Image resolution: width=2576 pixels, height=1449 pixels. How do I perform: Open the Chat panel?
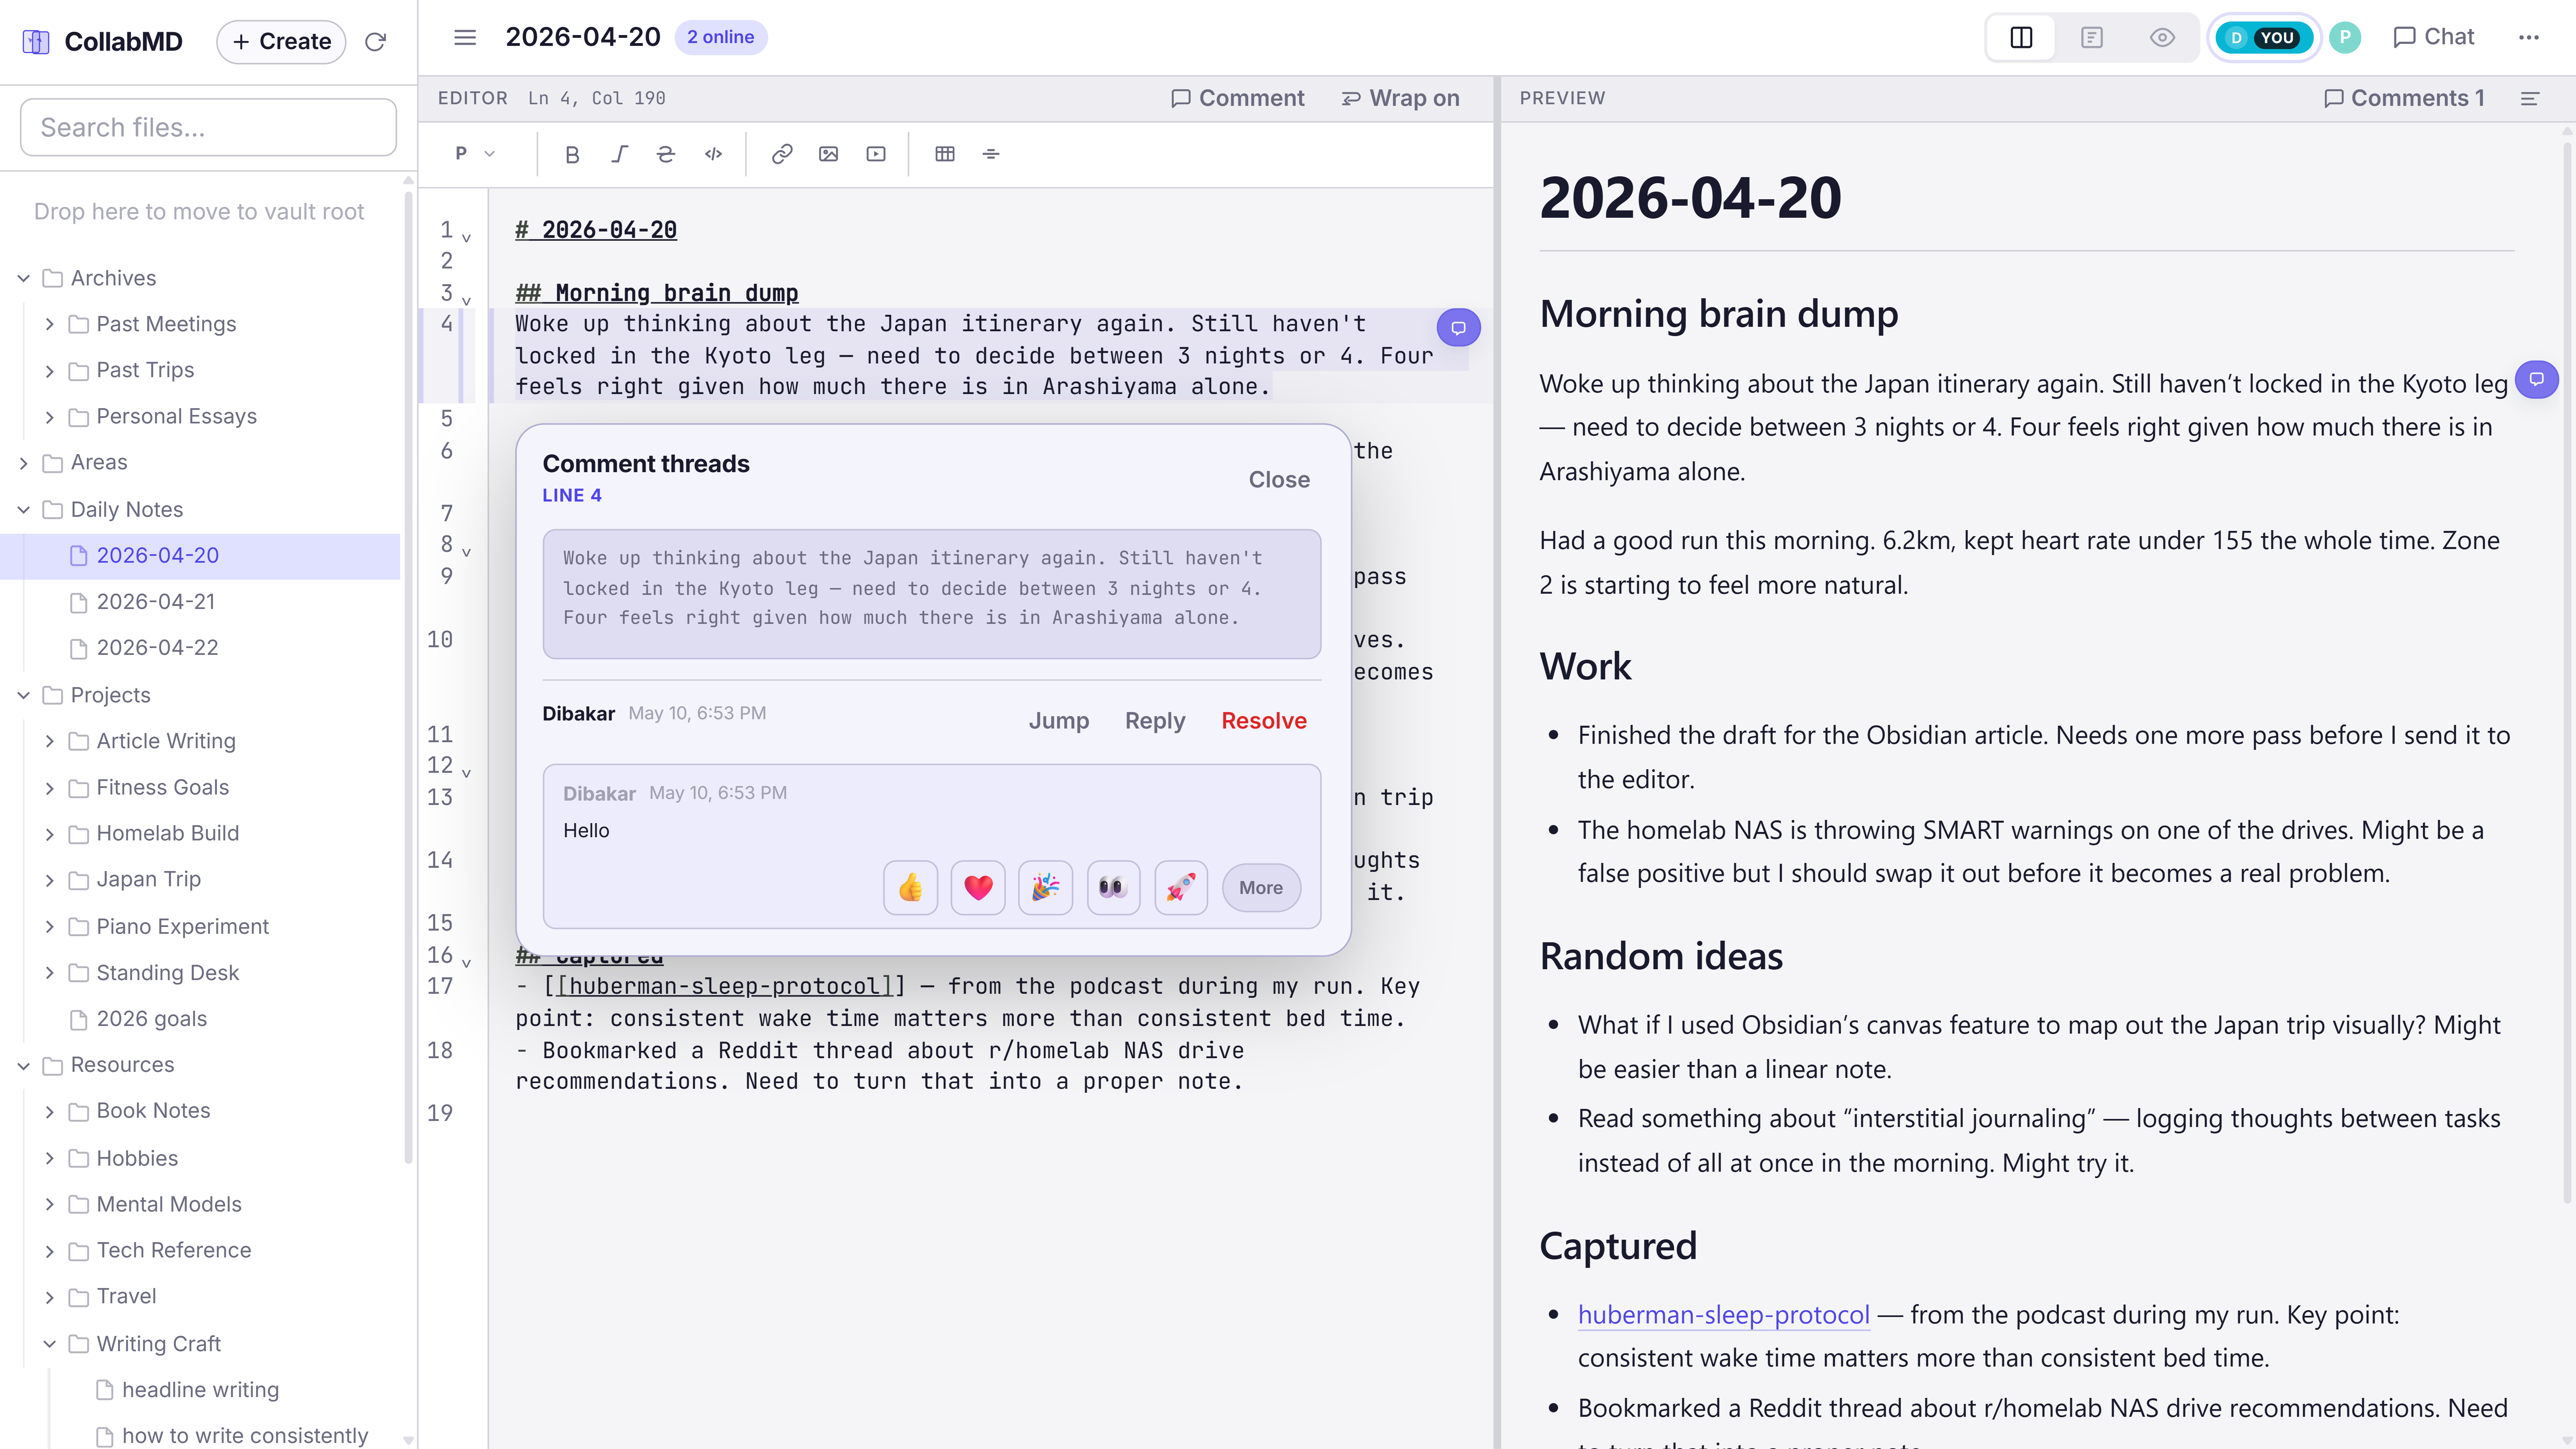click(2433, 37)
